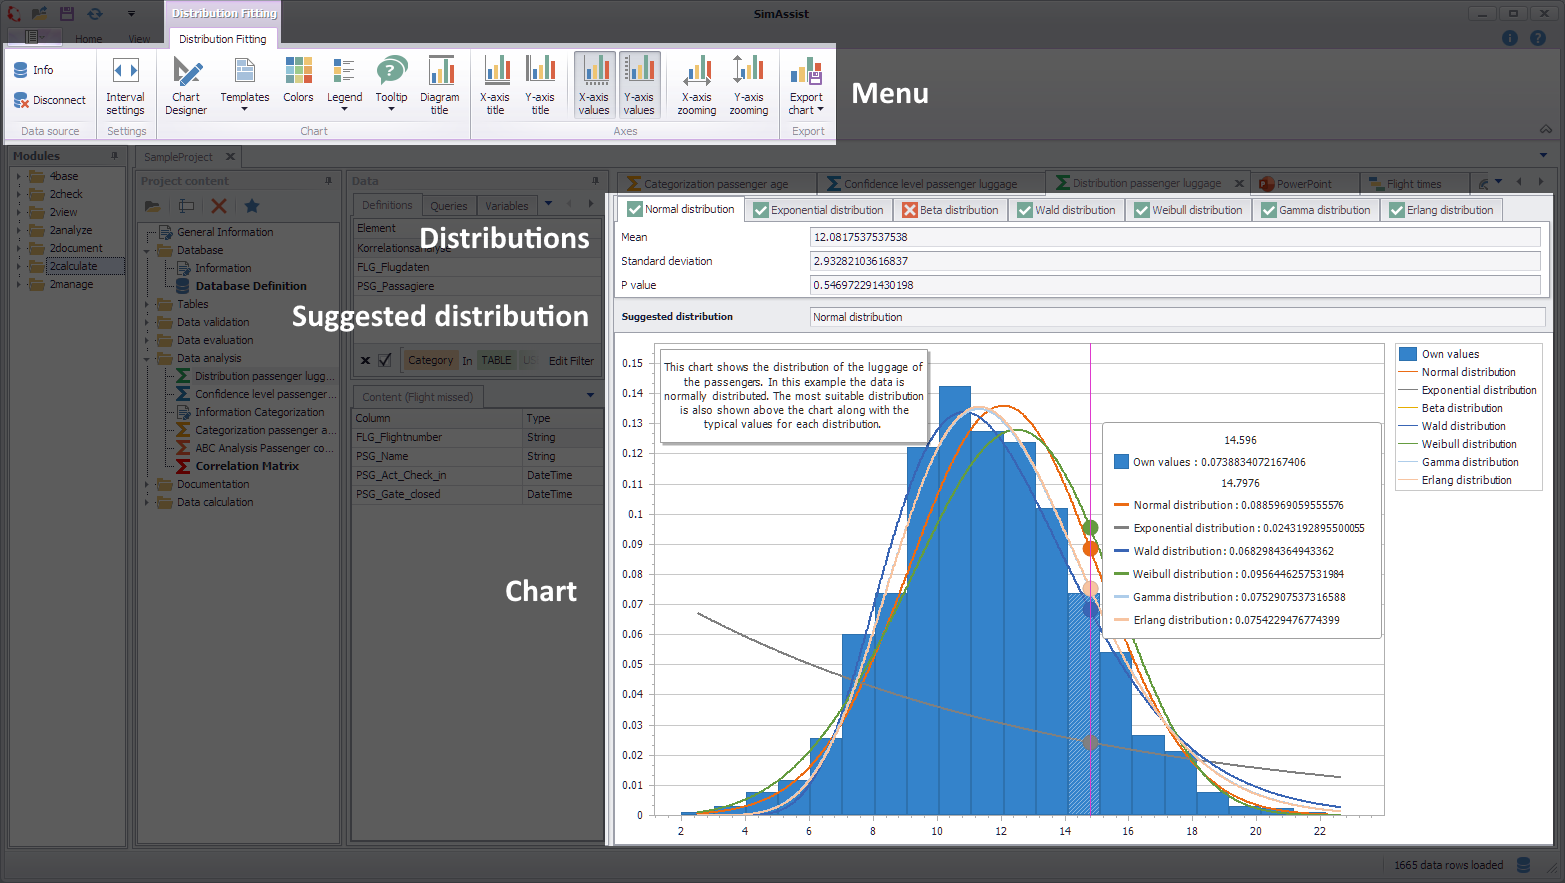Image resolution: width=1565 pixels, height=883 pixels.
Task: Expand the 4base module node
Action: pos(18,176)
